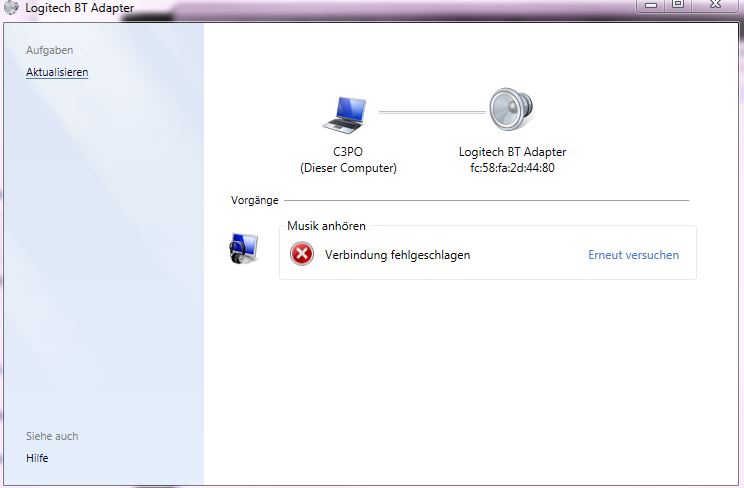Screen dimensions: 744x488
Task: Click the 'Musik anhören' group label
Action: [x=326, y=226]
